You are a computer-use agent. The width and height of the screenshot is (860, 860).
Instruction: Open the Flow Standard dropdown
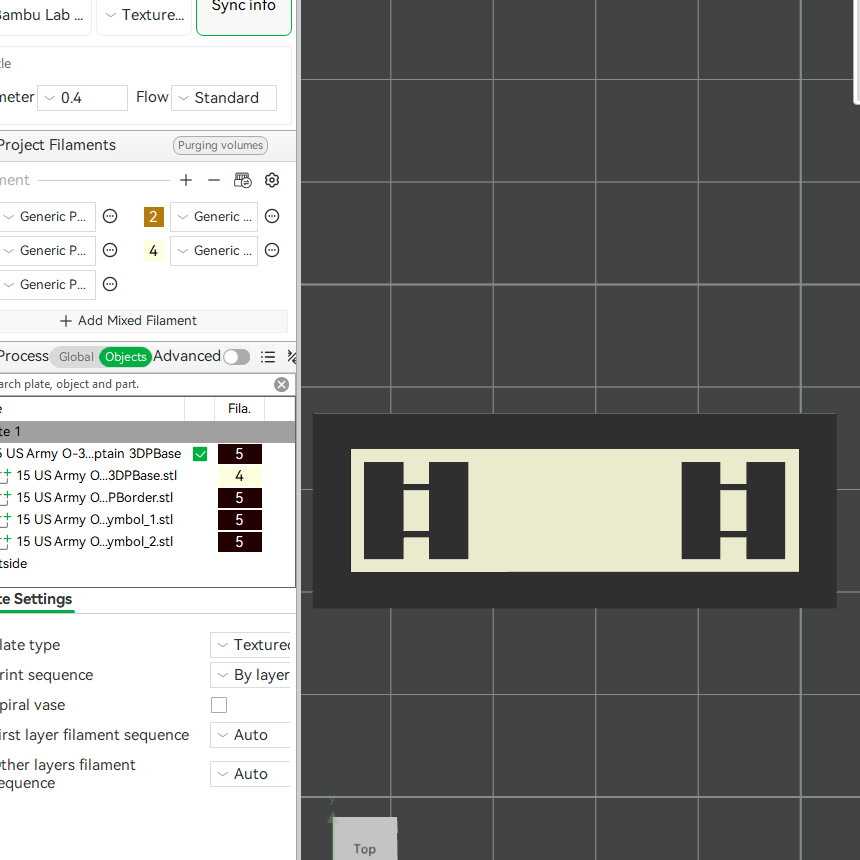pos(224,98)
